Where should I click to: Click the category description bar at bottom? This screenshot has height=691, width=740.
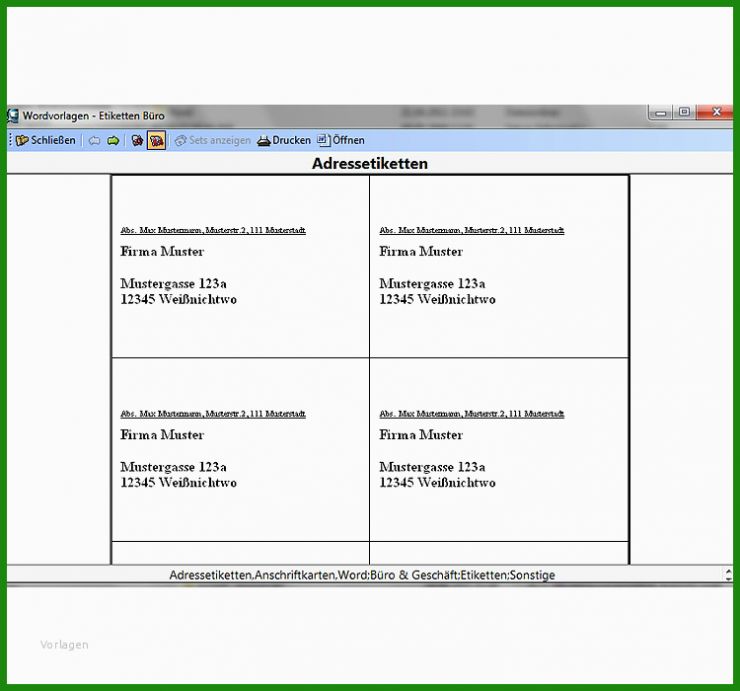click(362, 575)
